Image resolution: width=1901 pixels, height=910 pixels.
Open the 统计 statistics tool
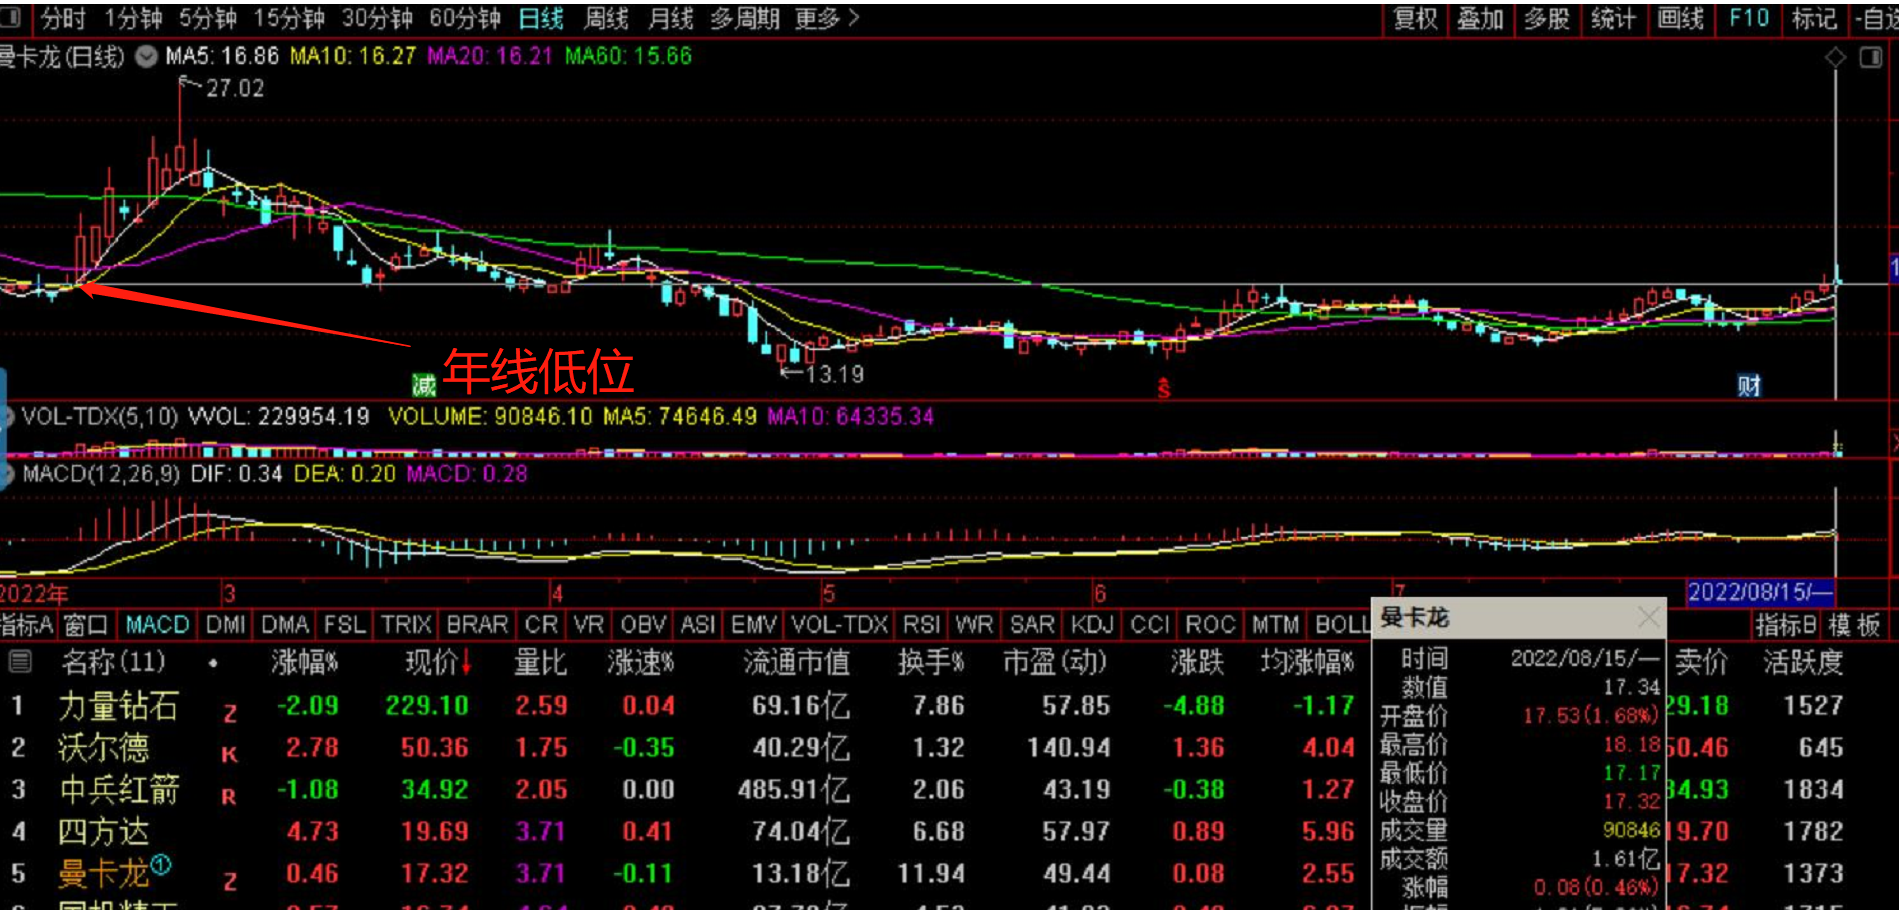tap(1613, 18)
